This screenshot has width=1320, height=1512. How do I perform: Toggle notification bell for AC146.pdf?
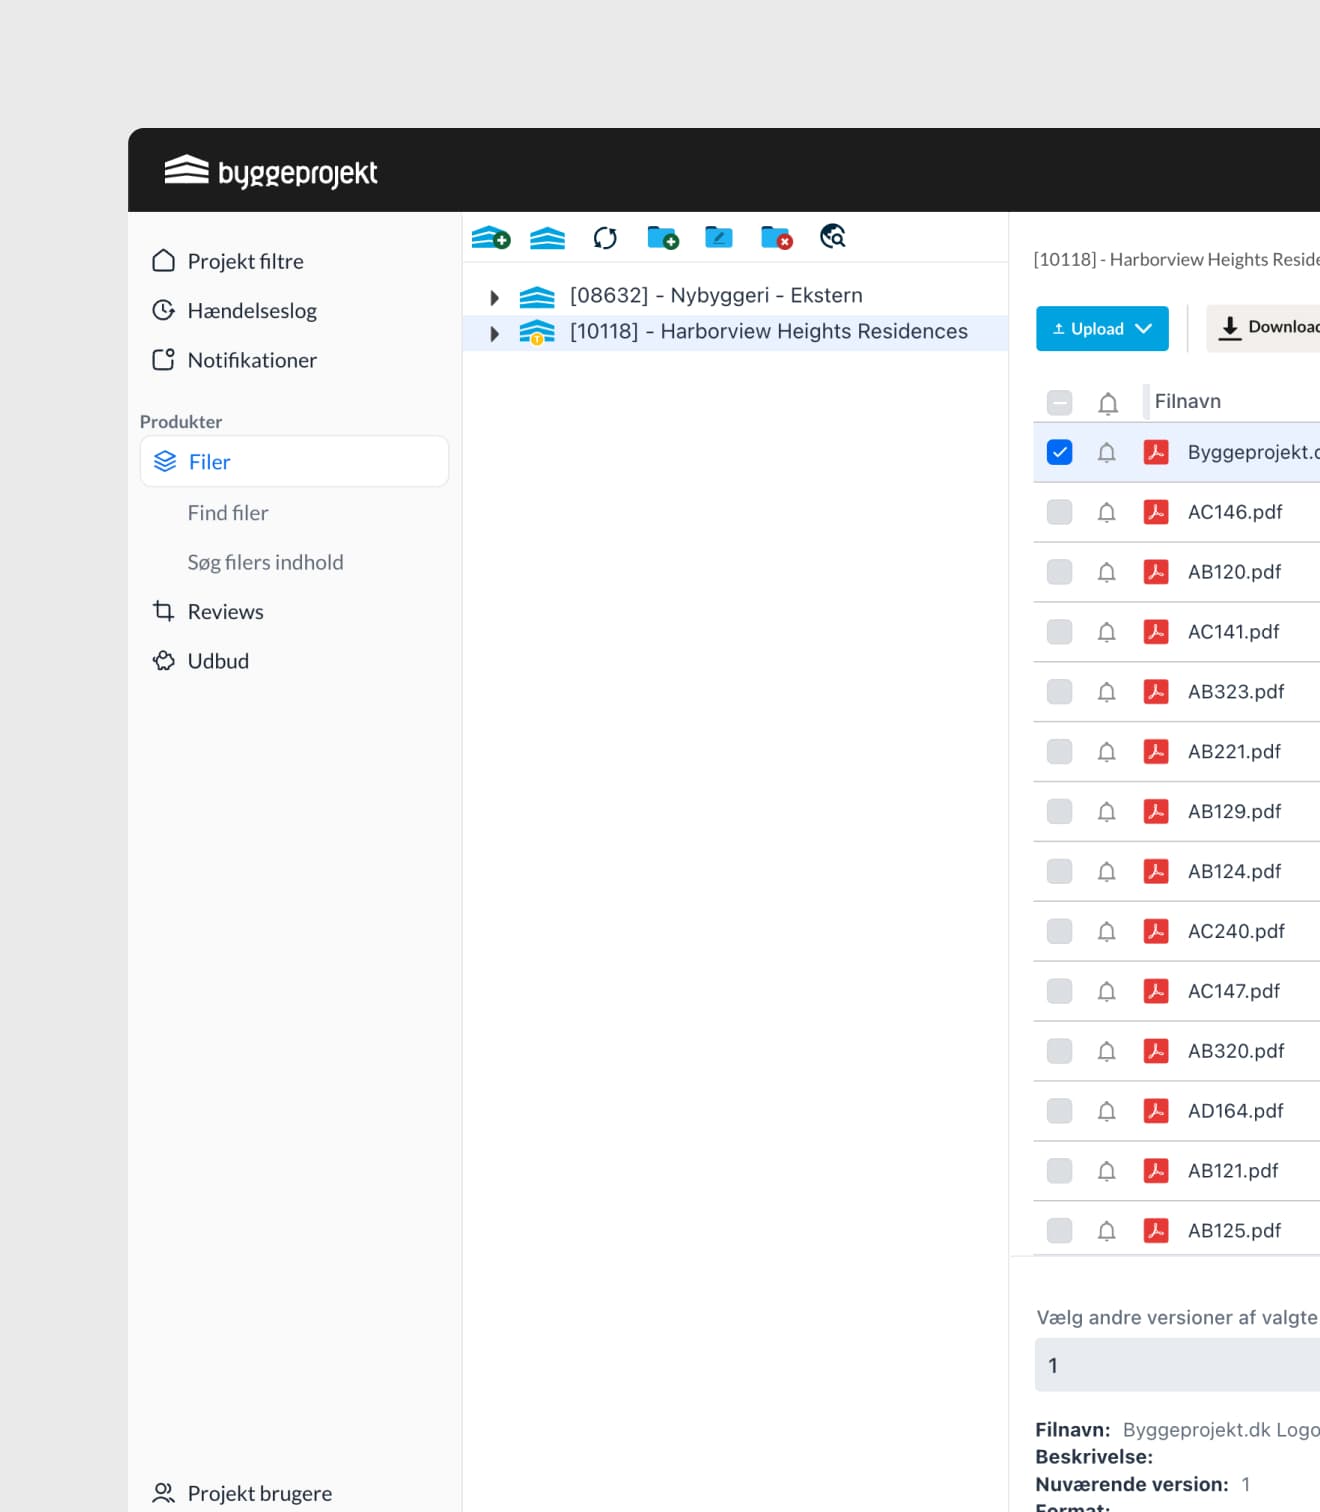(1107, 513)
